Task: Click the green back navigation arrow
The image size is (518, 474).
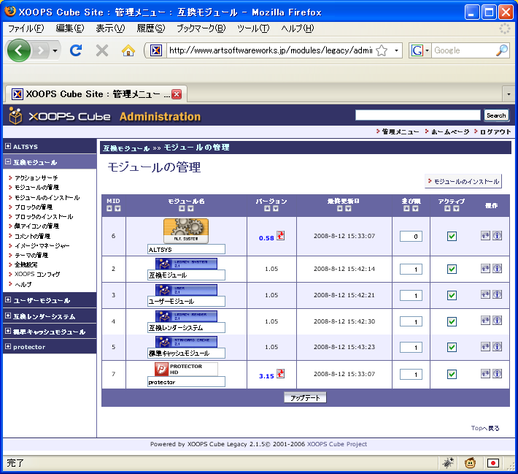Action: click(19, 51)
